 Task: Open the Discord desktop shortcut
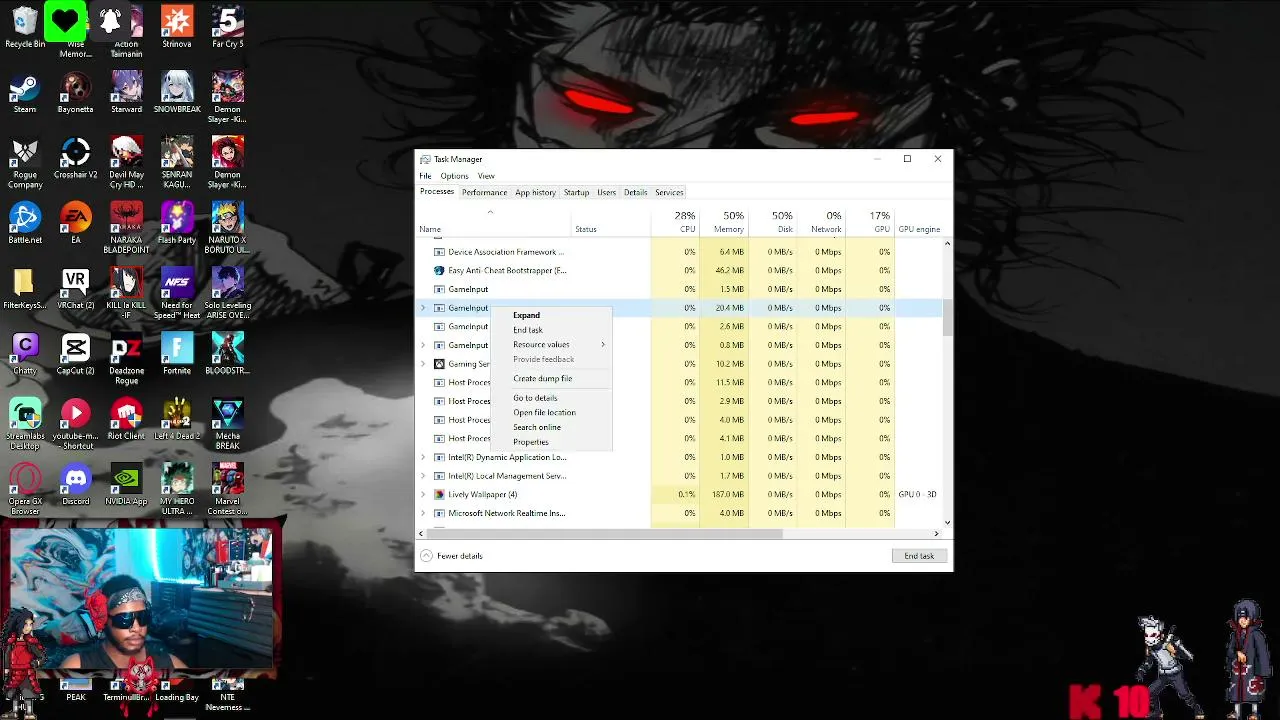[75, 485]
